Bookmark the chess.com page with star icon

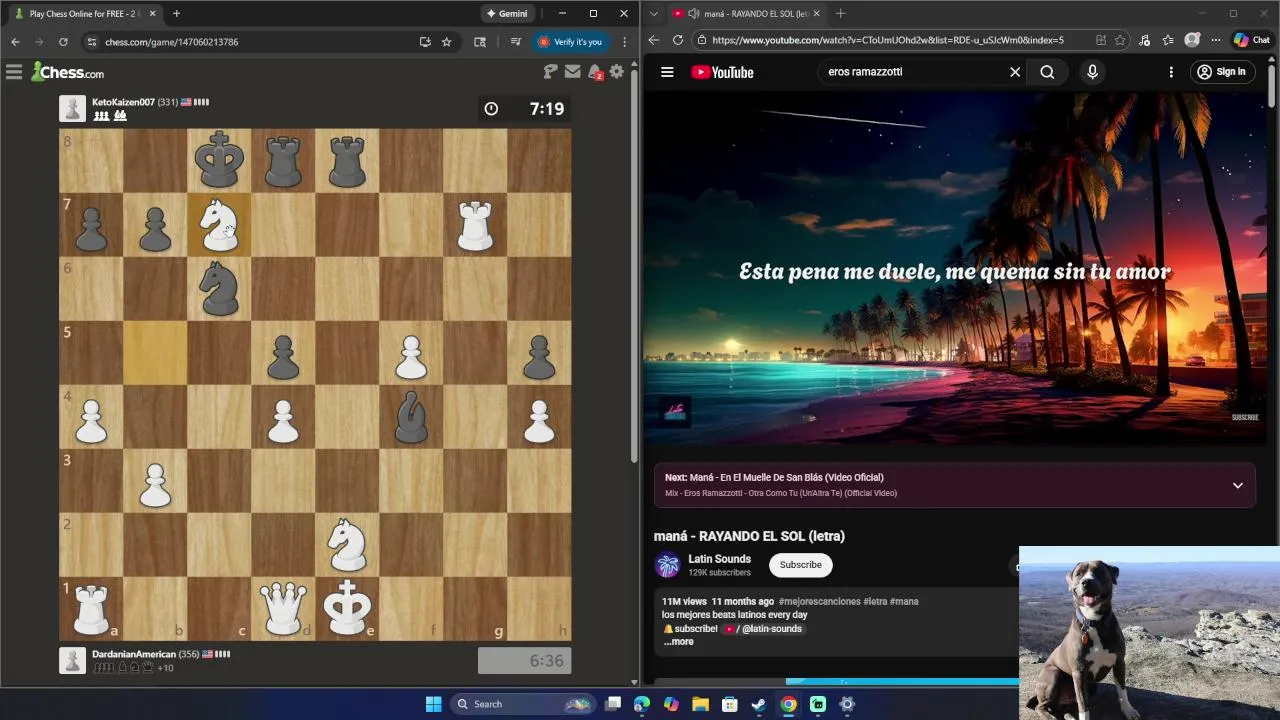point(447,42)
